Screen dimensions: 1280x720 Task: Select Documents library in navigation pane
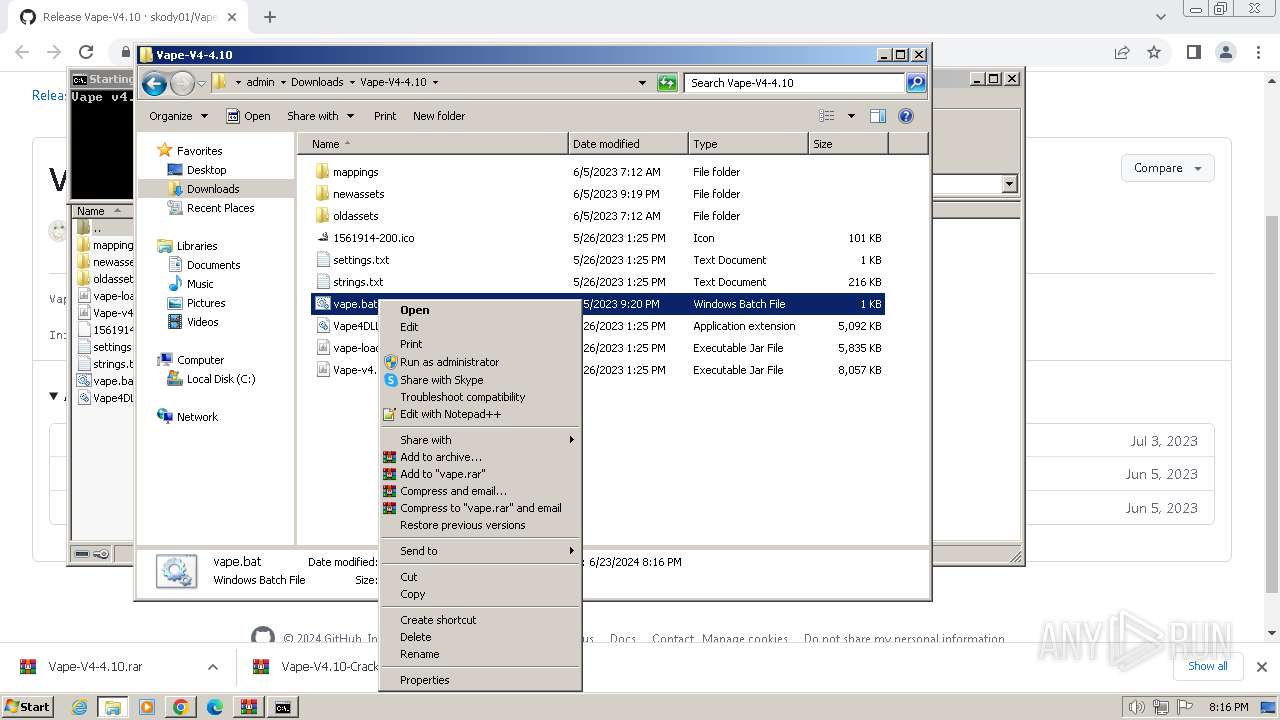pos(213,265)
